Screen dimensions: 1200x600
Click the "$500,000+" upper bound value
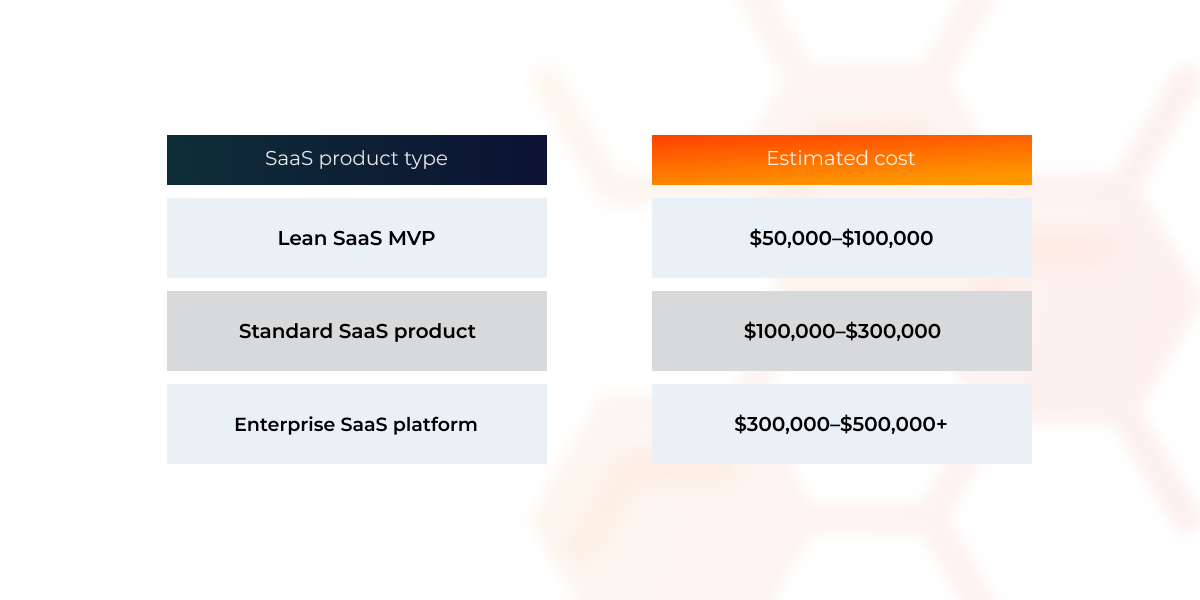894,424
